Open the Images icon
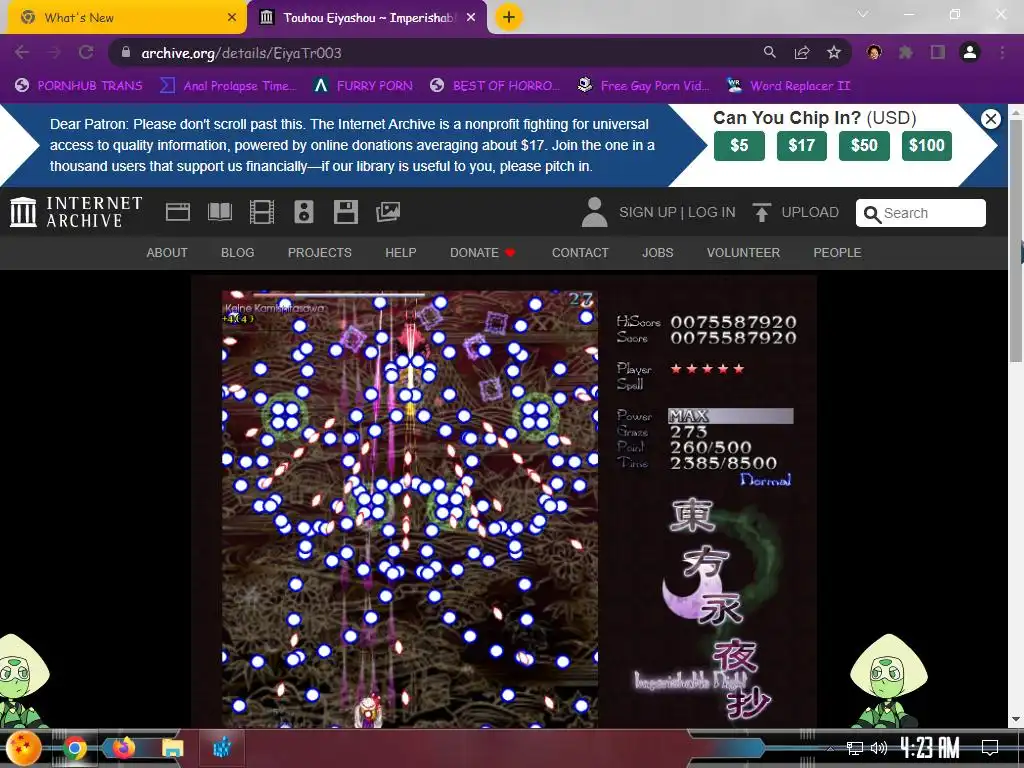Image resolution: width=1024 pixels, height=768 pixels. point(388,212)
